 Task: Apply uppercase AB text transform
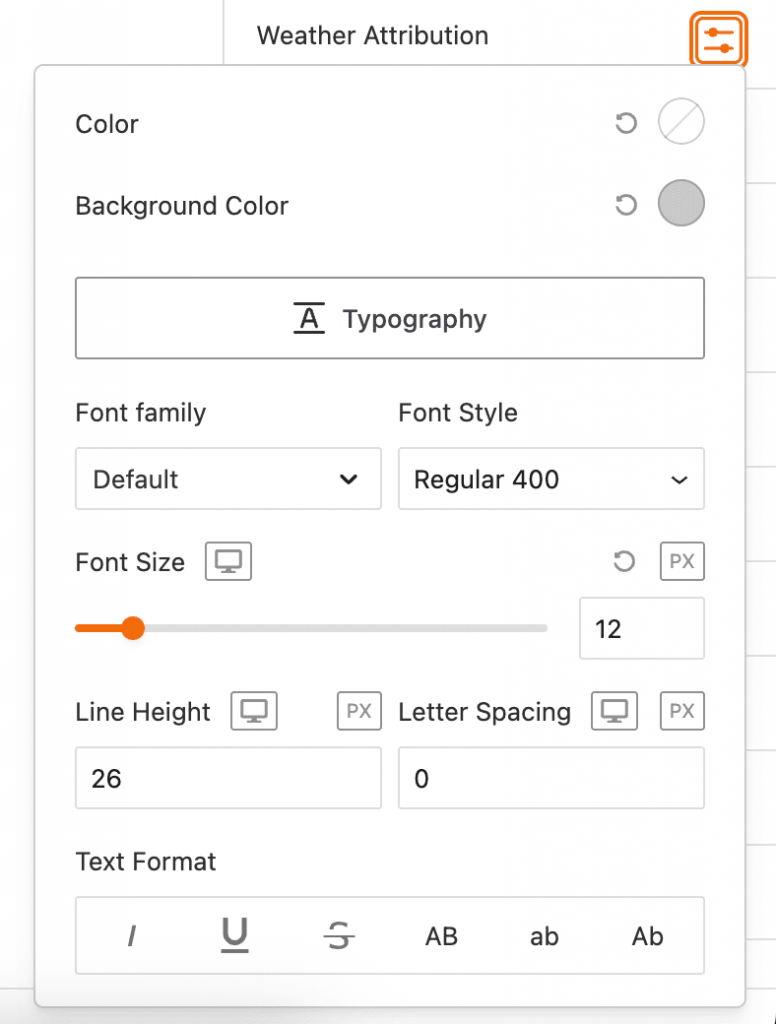[441, 936]
